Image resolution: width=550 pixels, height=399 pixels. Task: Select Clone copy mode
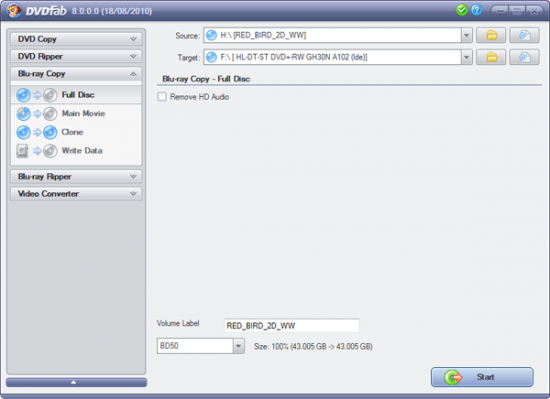point(76,132)
